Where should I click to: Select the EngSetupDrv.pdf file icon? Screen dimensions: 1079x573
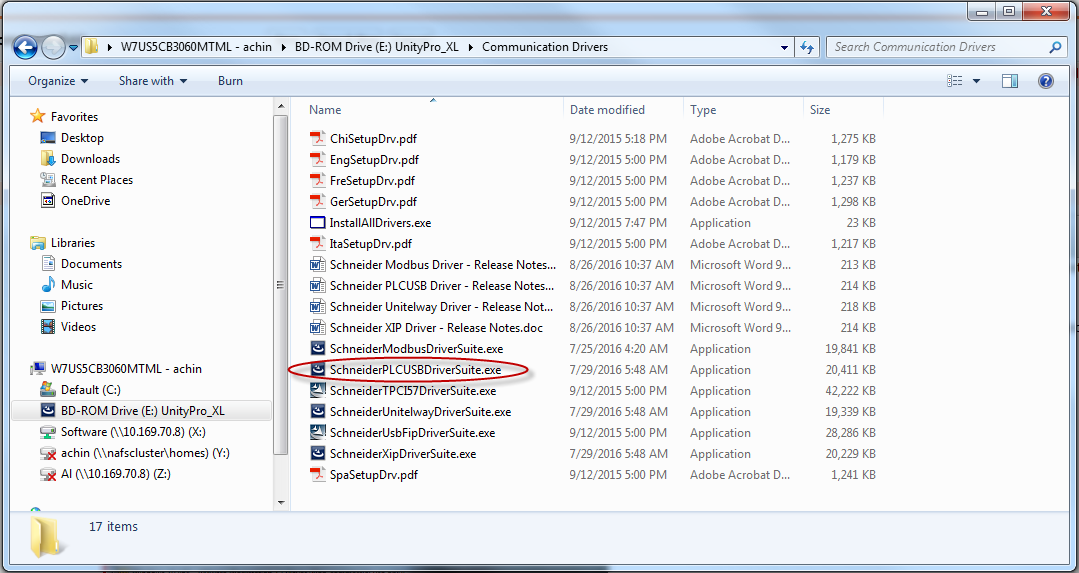pos(317,160)
